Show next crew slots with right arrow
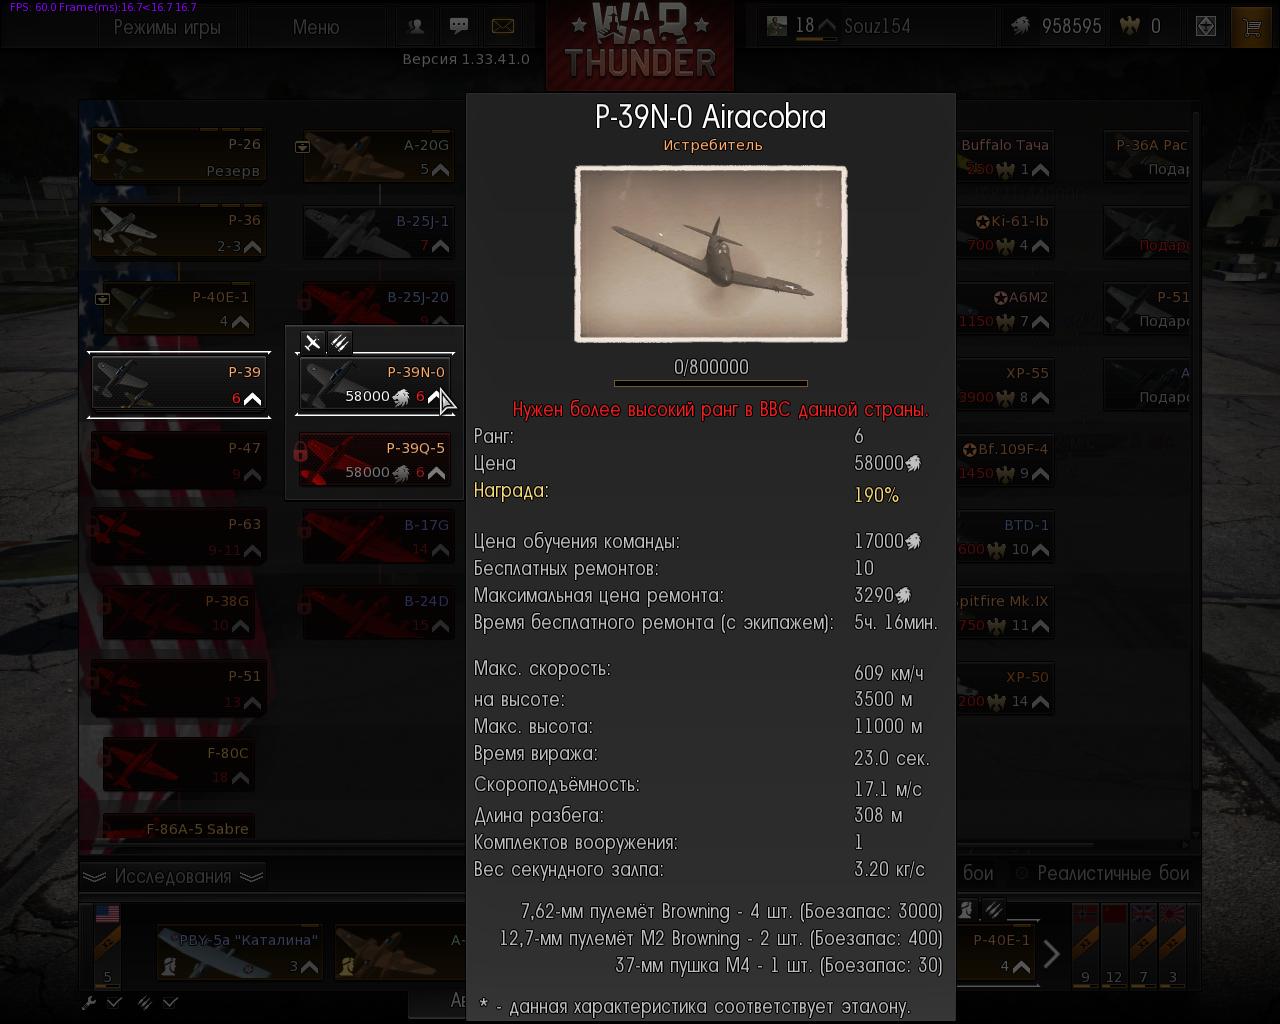 point(1051,953)
